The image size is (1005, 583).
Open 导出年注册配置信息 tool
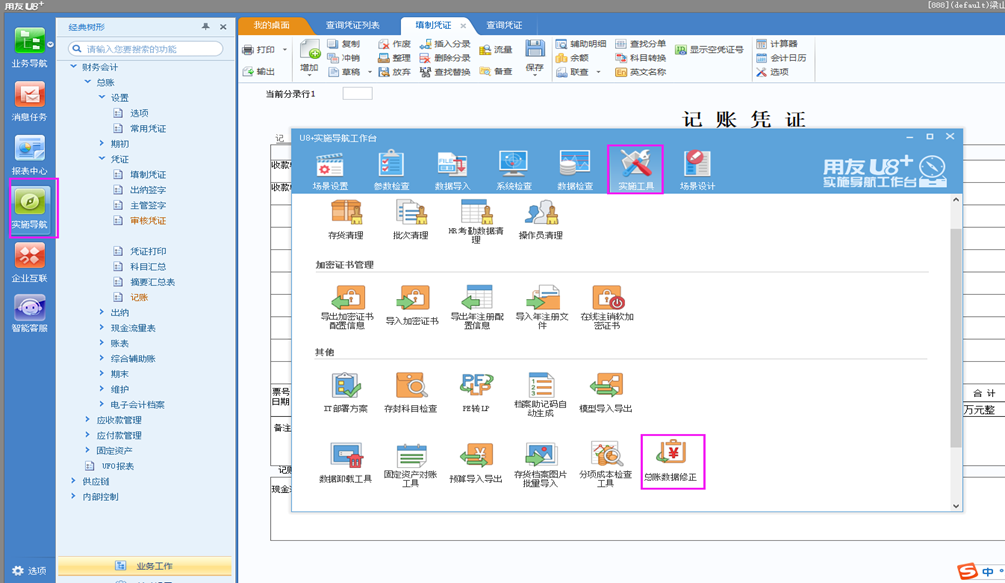point(477,308)
